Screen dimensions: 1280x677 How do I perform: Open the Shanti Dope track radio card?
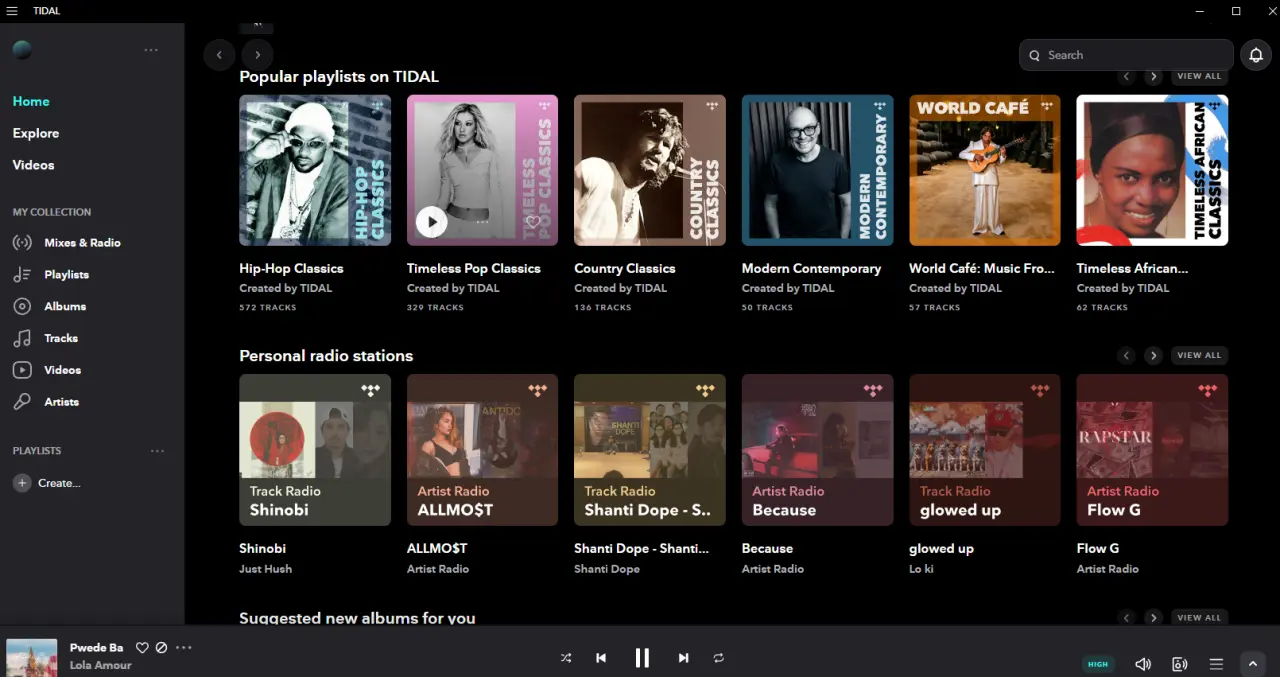tap(650, 450)
